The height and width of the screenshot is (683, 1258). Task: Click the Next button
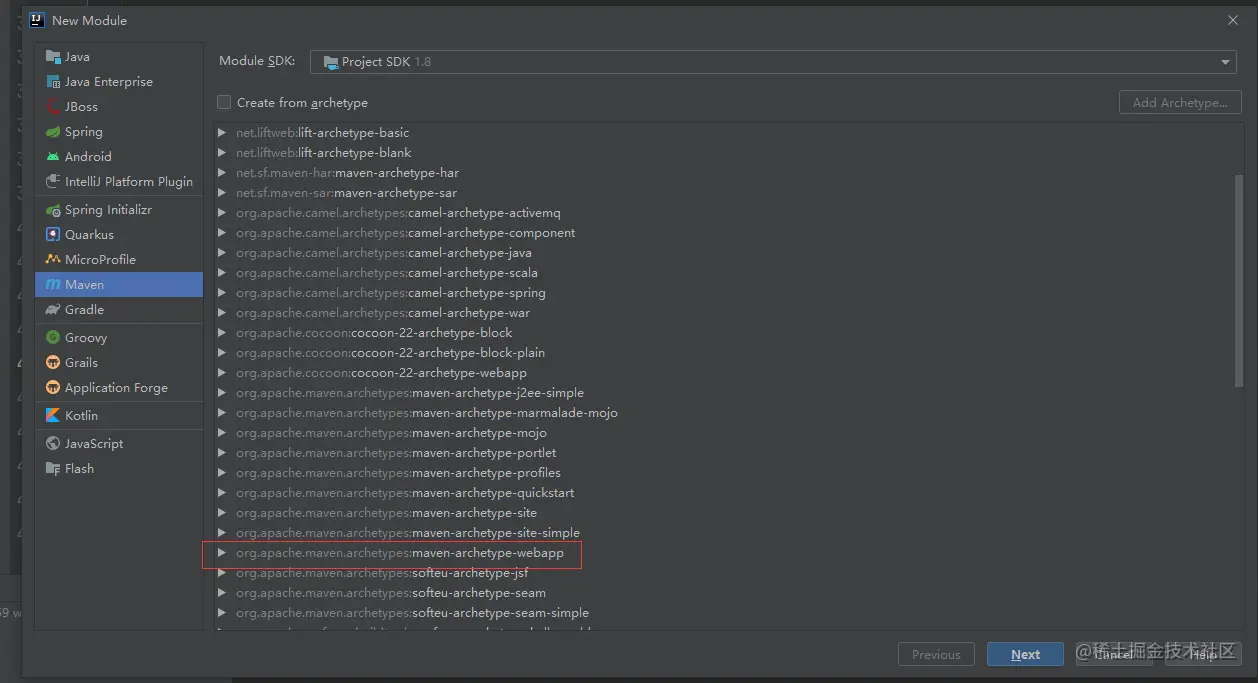[1025, 654]
